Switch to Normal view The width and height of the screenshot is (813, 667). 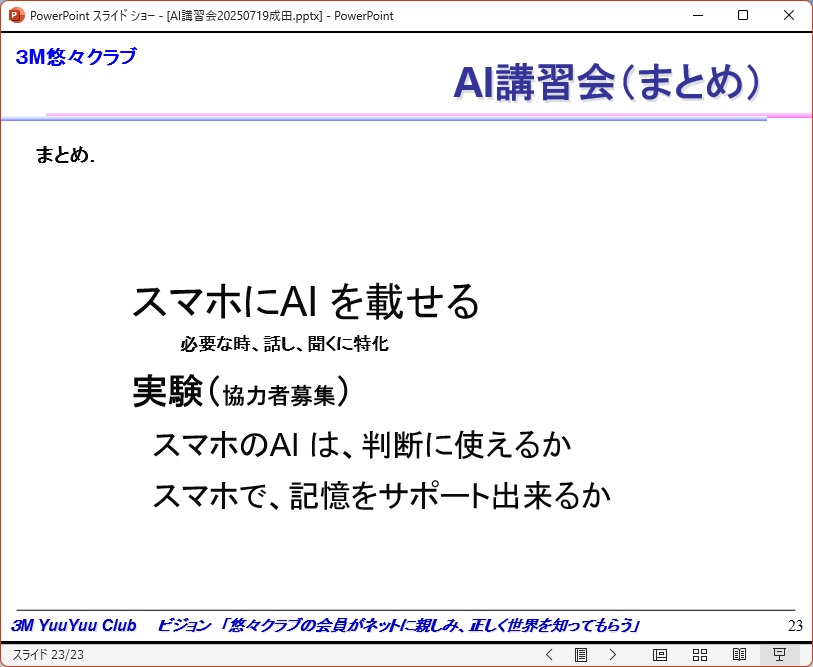(x=660, y=655)
